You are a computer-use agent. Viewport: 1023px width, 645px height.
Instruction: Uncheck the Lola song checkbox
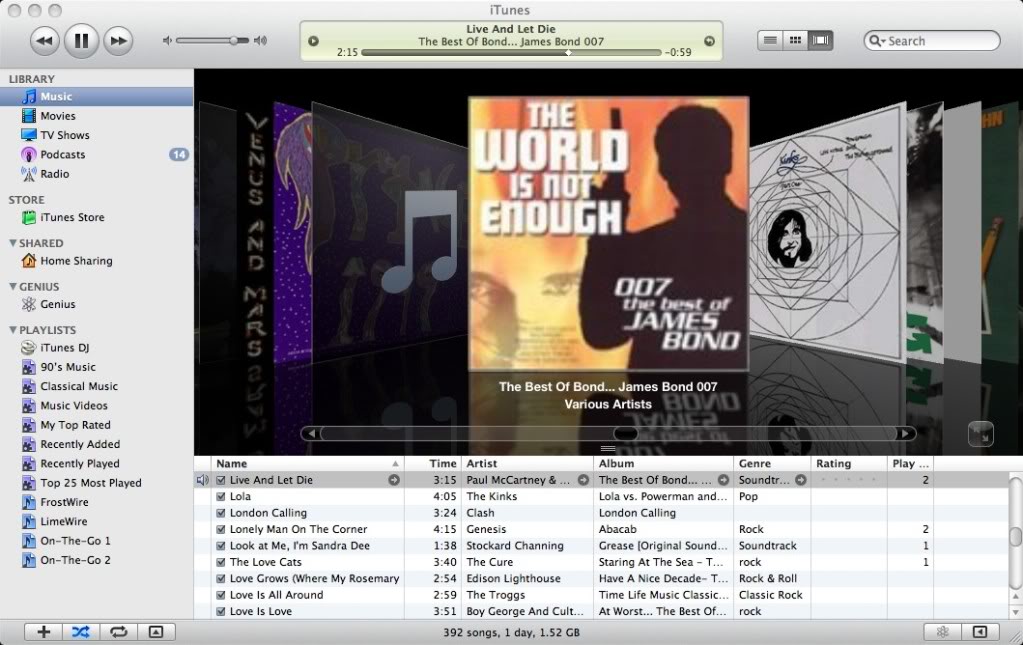point(221,496)
